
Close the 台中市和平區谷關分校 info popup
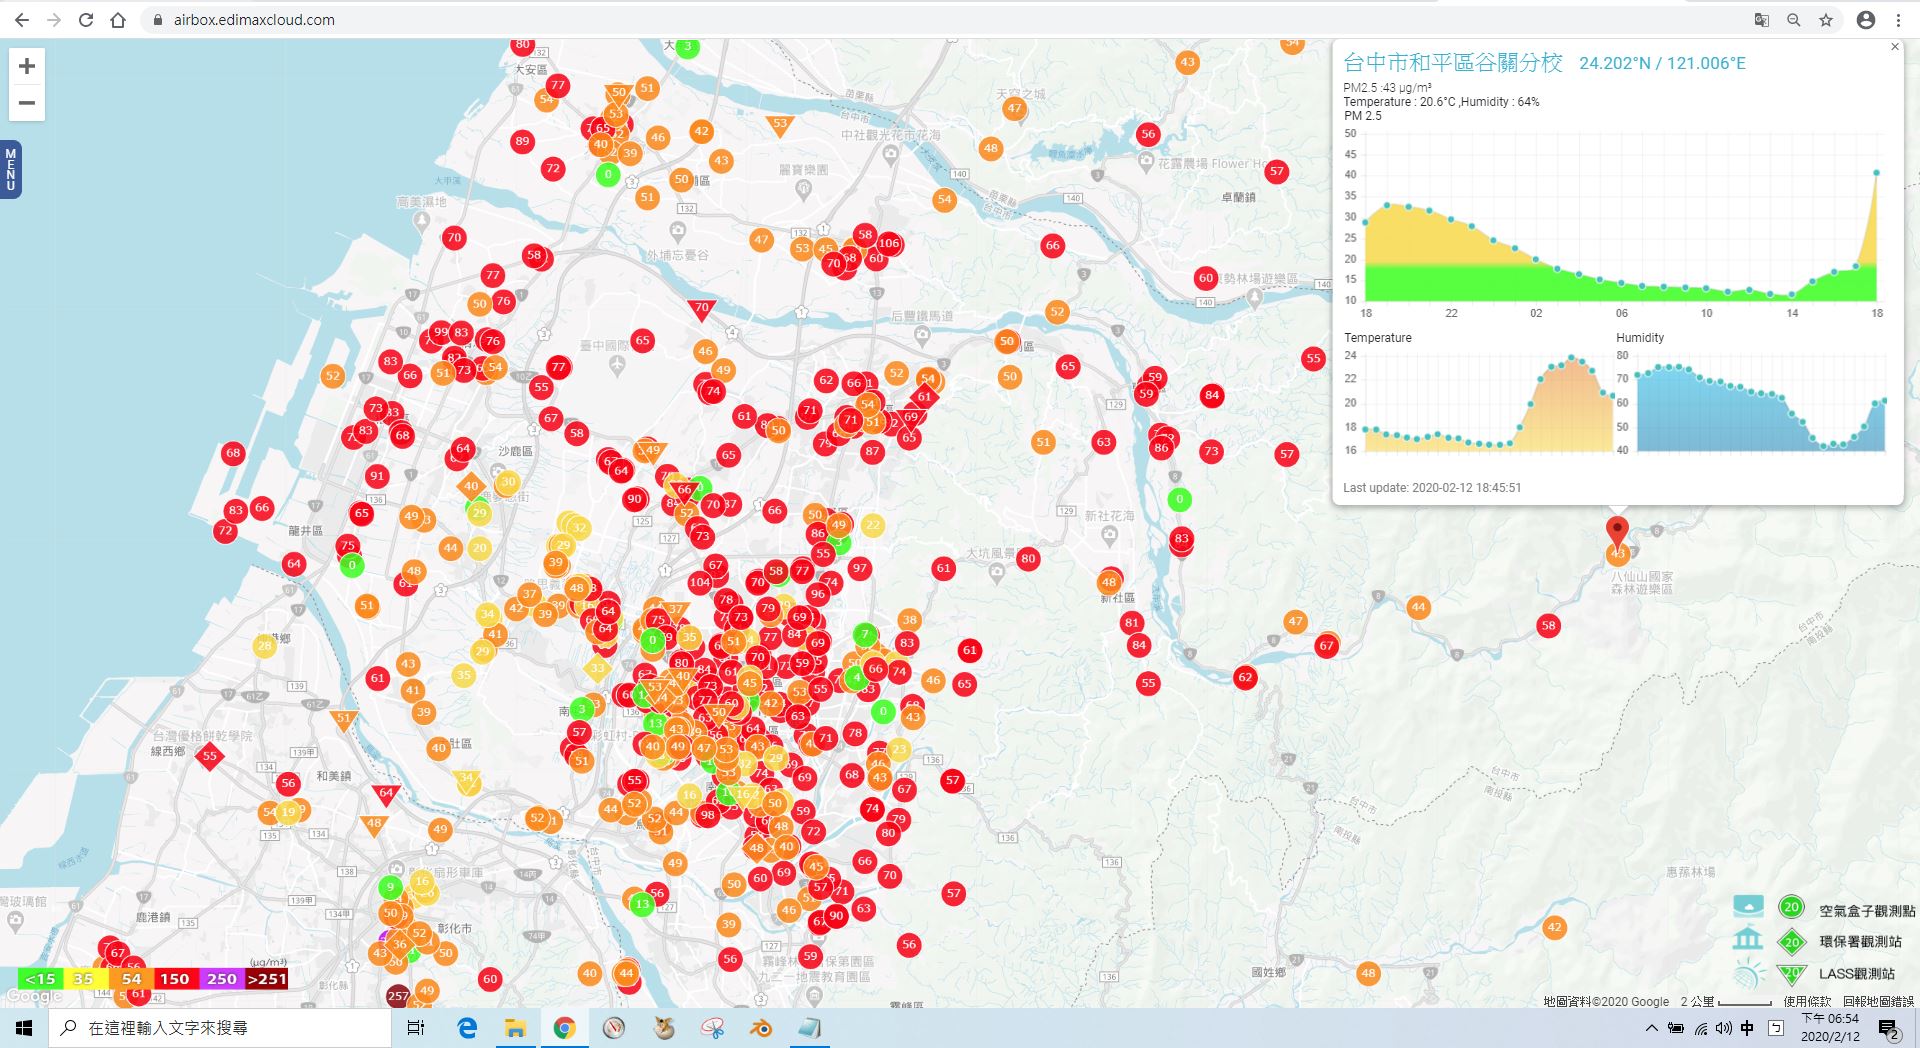[1894, 47]
